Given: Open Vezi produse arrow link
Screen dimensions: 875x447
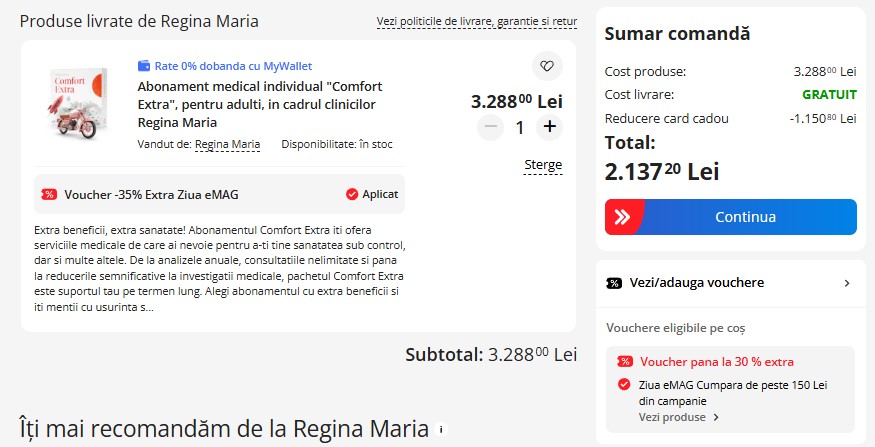Looking at the screenshot, I should [679, 417].
